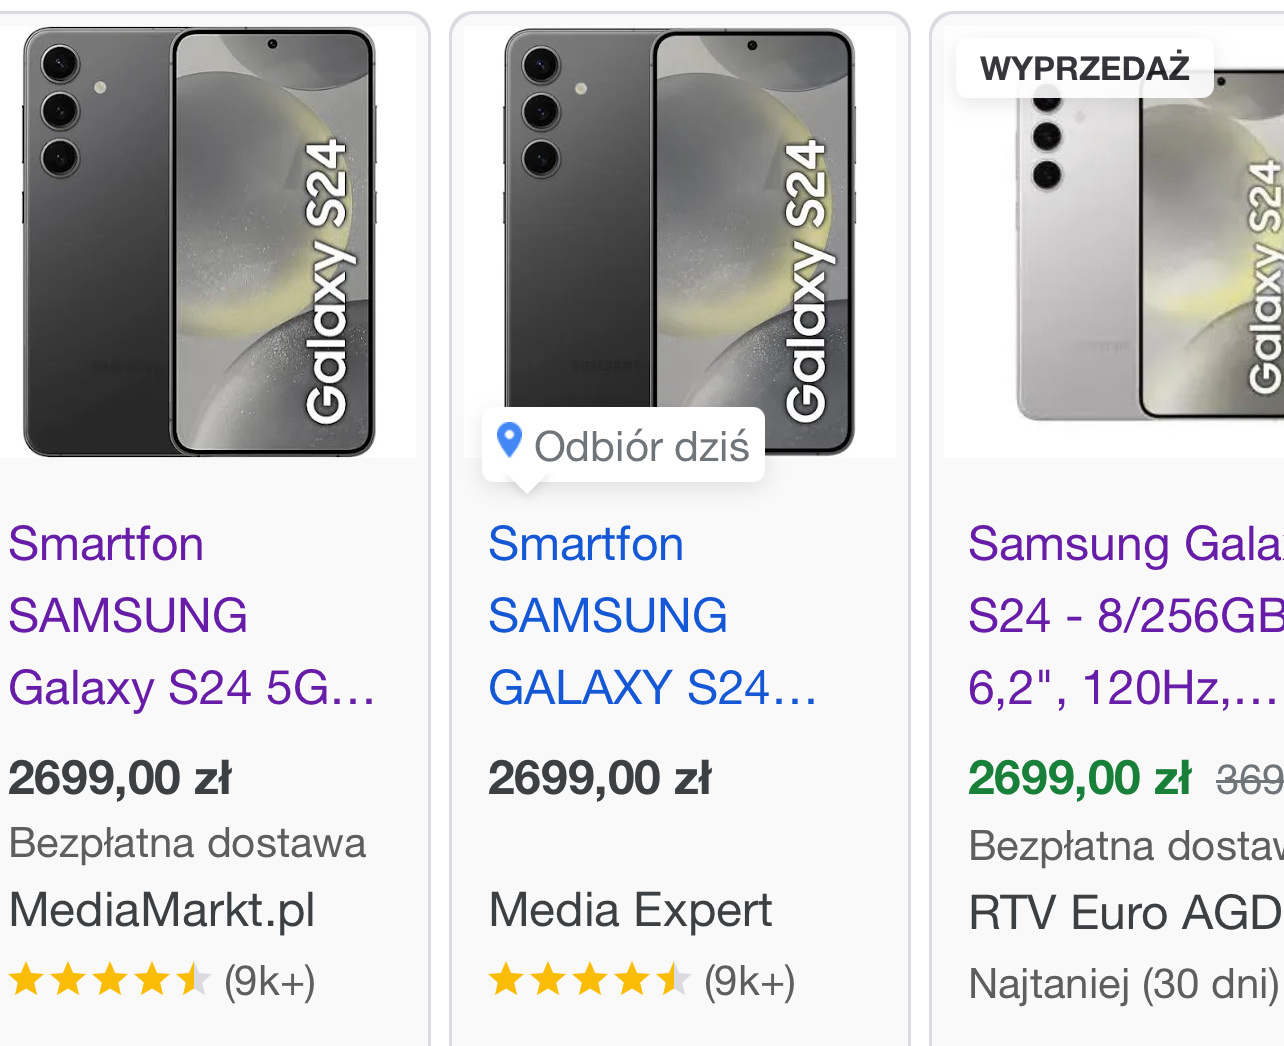Image resolution: width=1284 pixels, height=1046 pixels.
Task: Click the green 2699,00 zł sale price
Action: tap(1080, 778)
